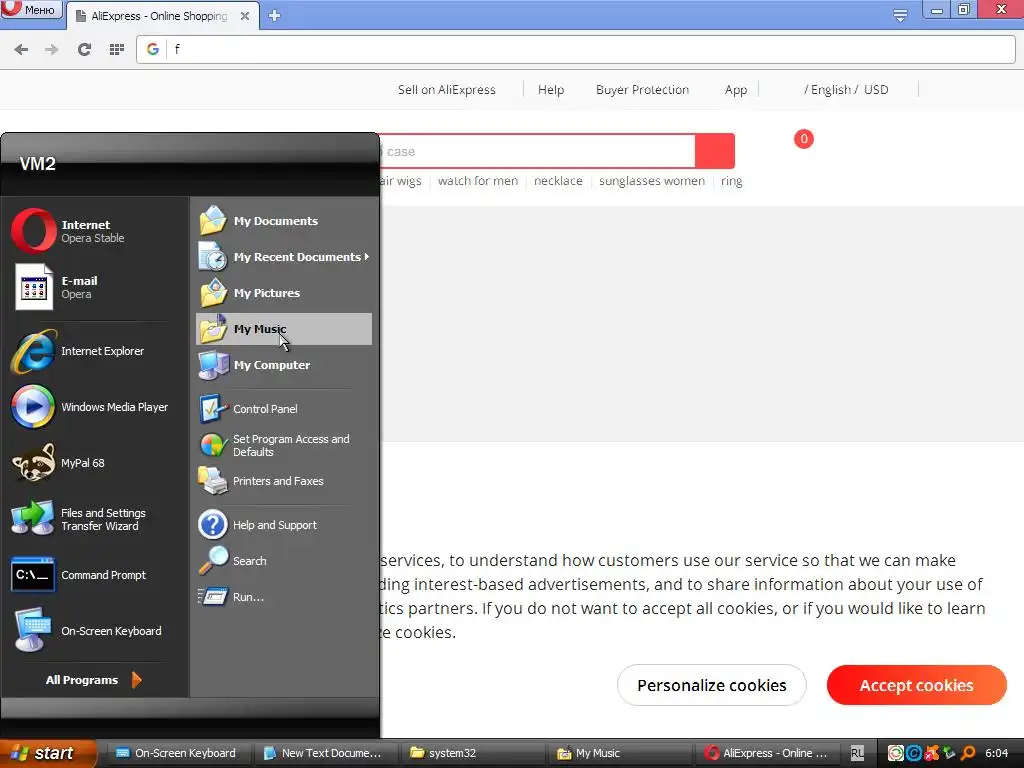1024x768 pixels.
Task: Reload the current page
Action: [84, 49]
